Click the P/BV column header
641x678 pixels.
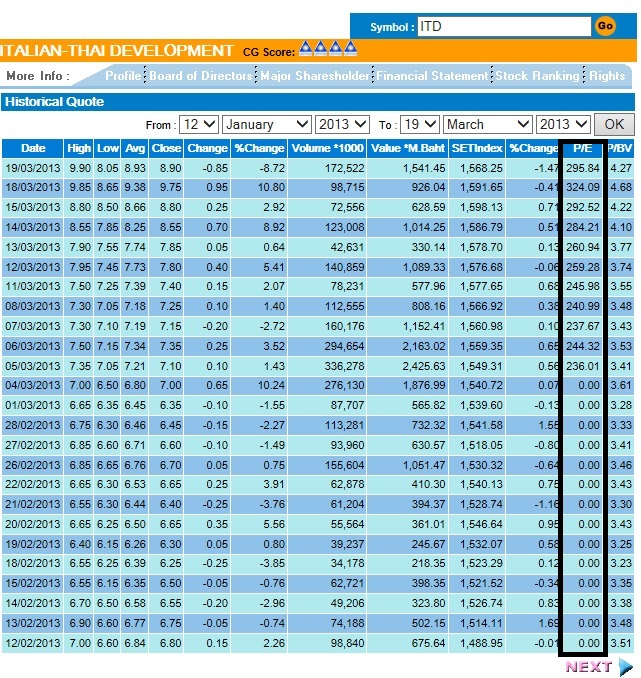pos(620,148)
